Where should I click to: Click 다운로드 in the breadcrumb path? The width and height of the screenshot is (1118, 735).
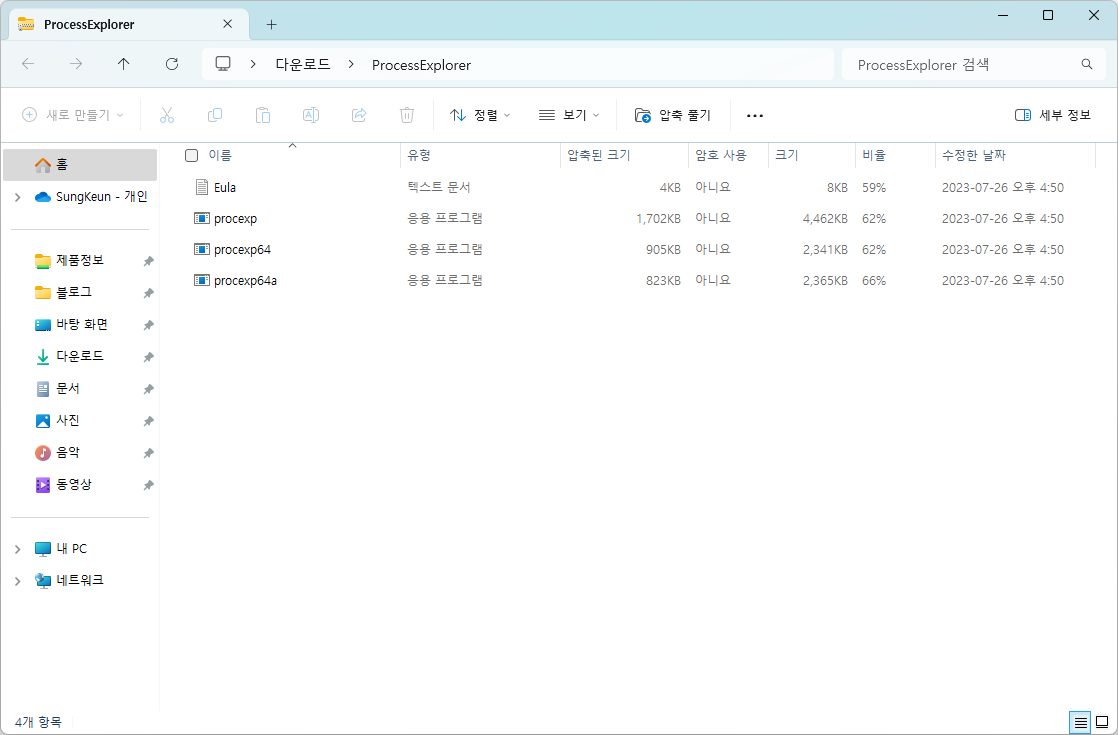click(303, 65)
